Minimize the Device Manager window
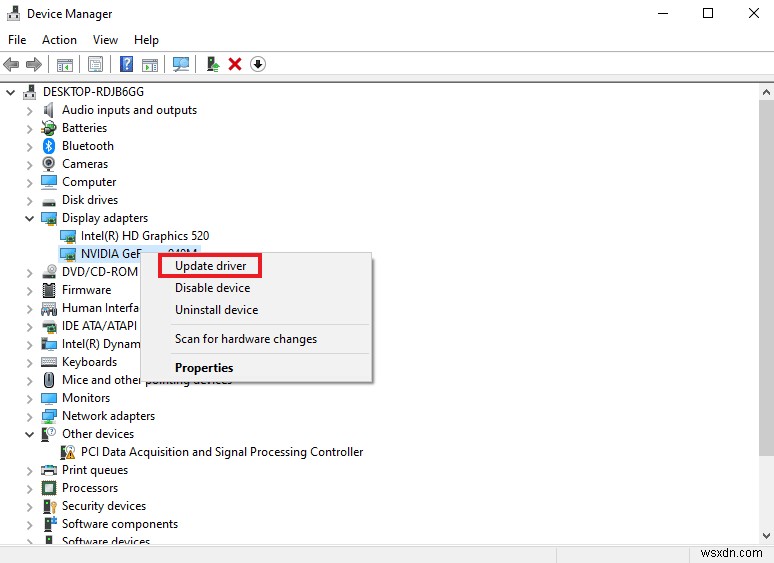This screenshot has width=774, height=563. (663, 13)
